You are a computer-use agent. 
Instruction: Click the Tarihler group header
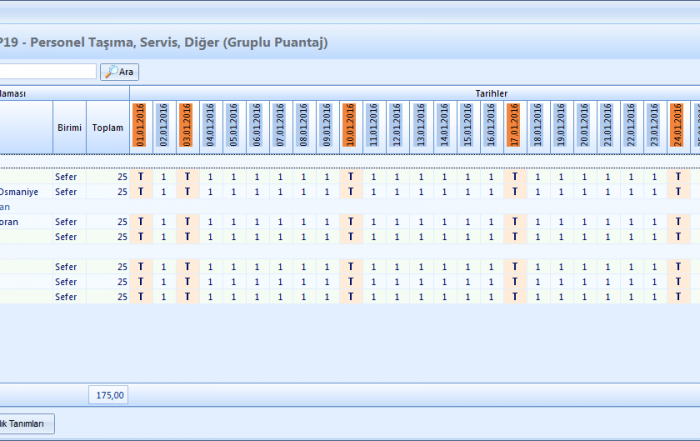pyautogui.click(x=490, y=93)
